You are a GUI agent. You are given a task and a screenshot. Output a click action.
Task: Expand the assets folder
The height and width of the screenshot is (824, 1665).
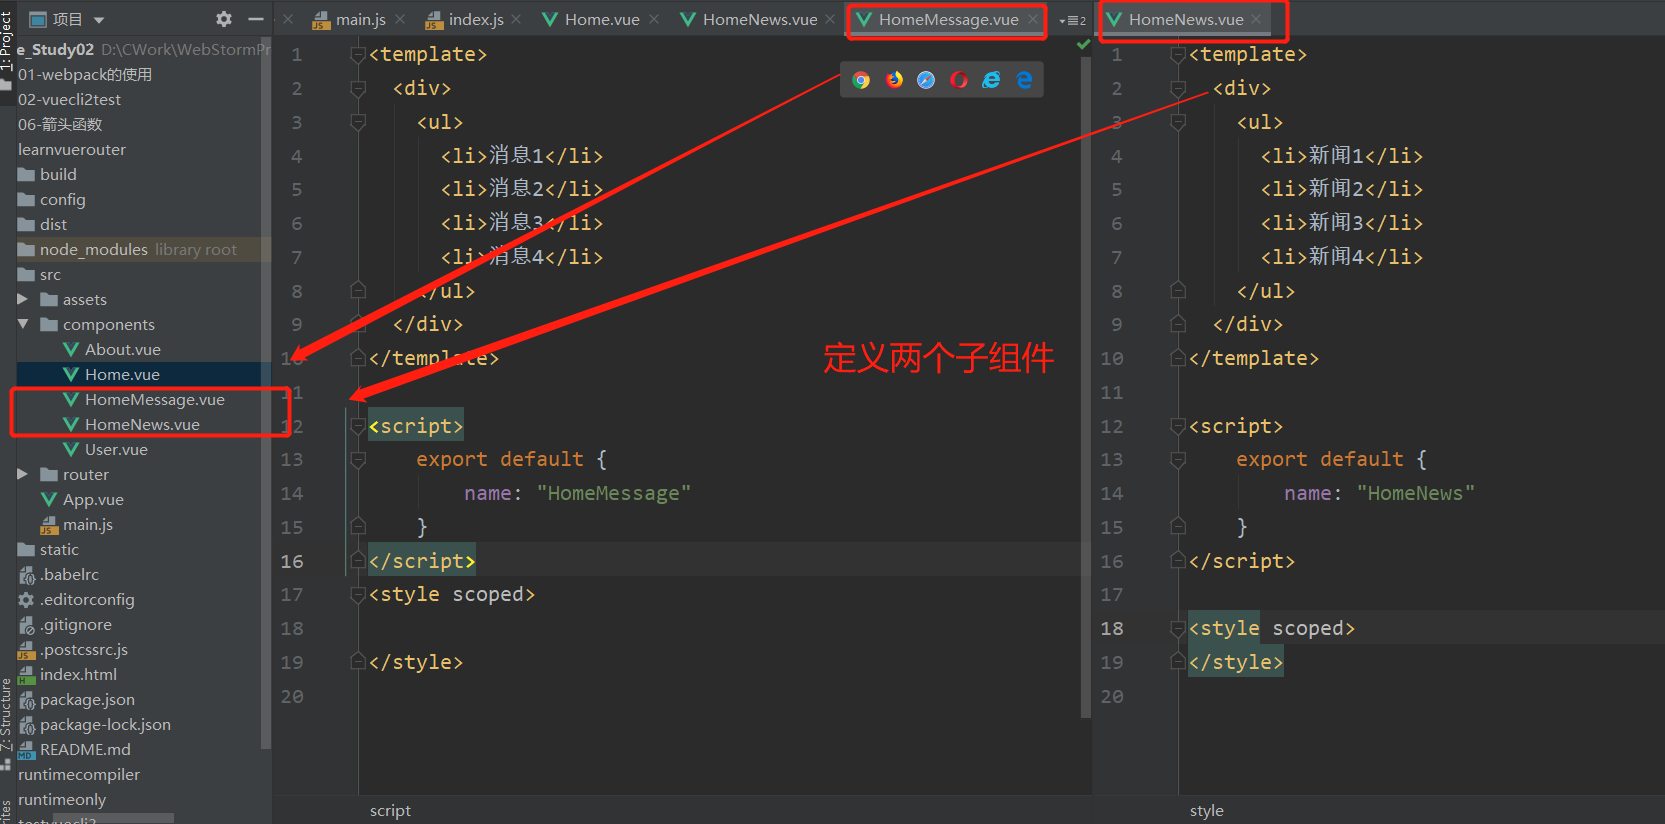tap(23, 299)
